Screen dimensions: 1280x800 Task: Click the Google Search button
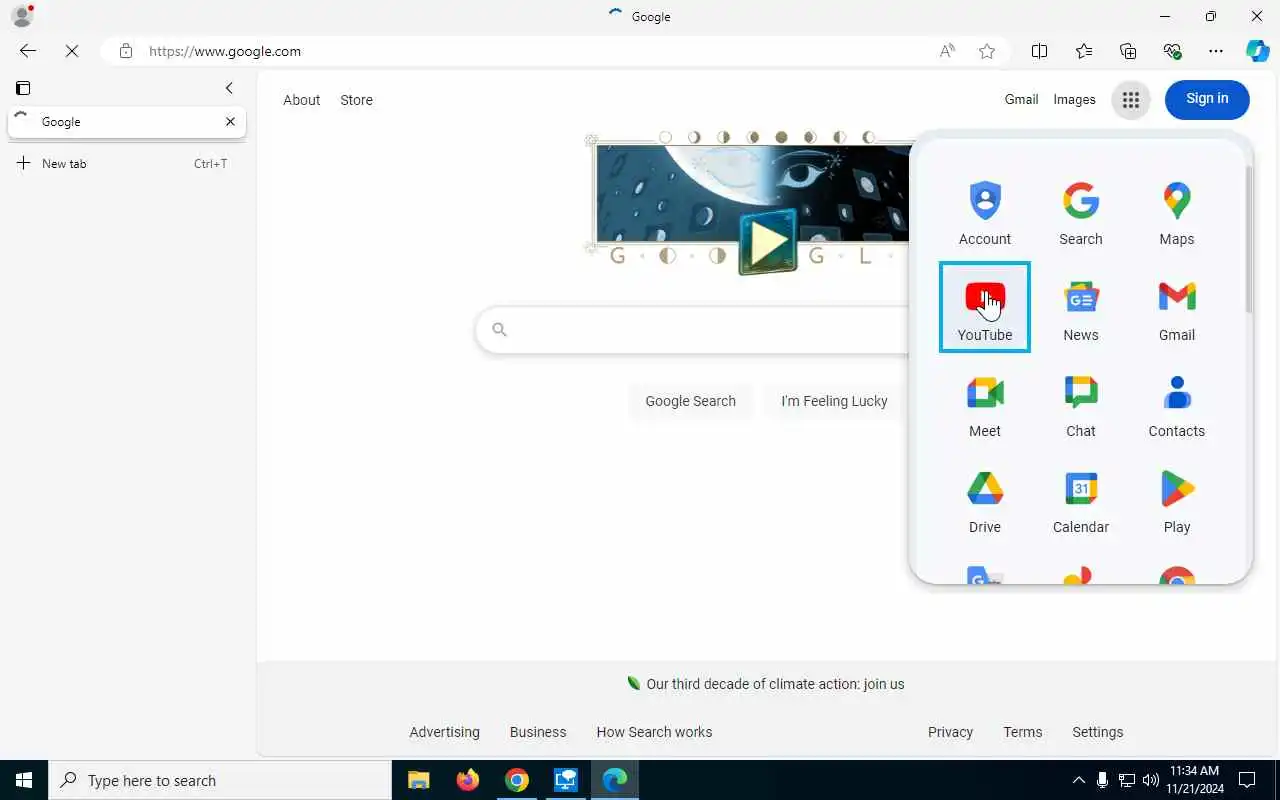[x=690, y=401]
